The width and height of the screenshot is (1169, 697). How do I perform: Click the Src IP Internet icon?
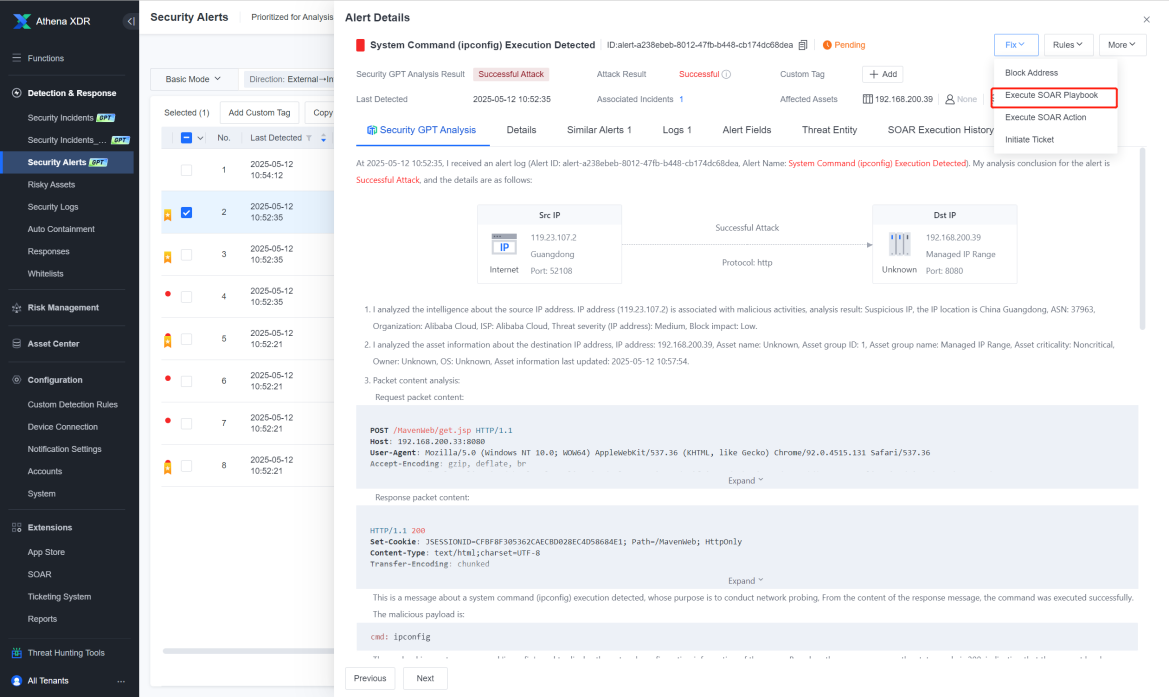coord(504,247)
